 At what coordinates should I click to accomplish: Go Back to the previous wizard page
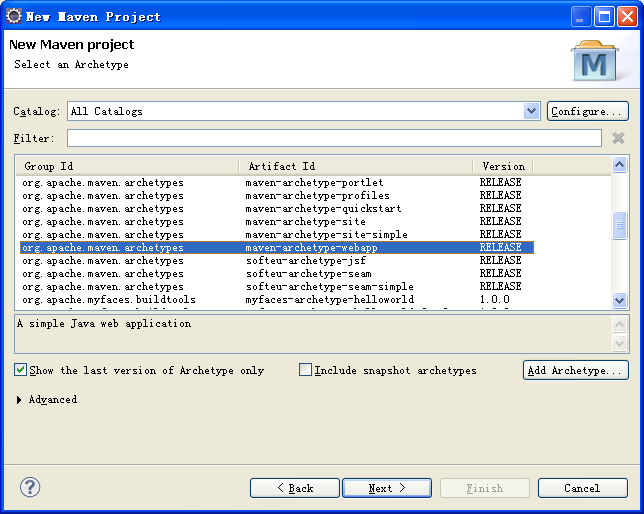click(x=295, y=488)
